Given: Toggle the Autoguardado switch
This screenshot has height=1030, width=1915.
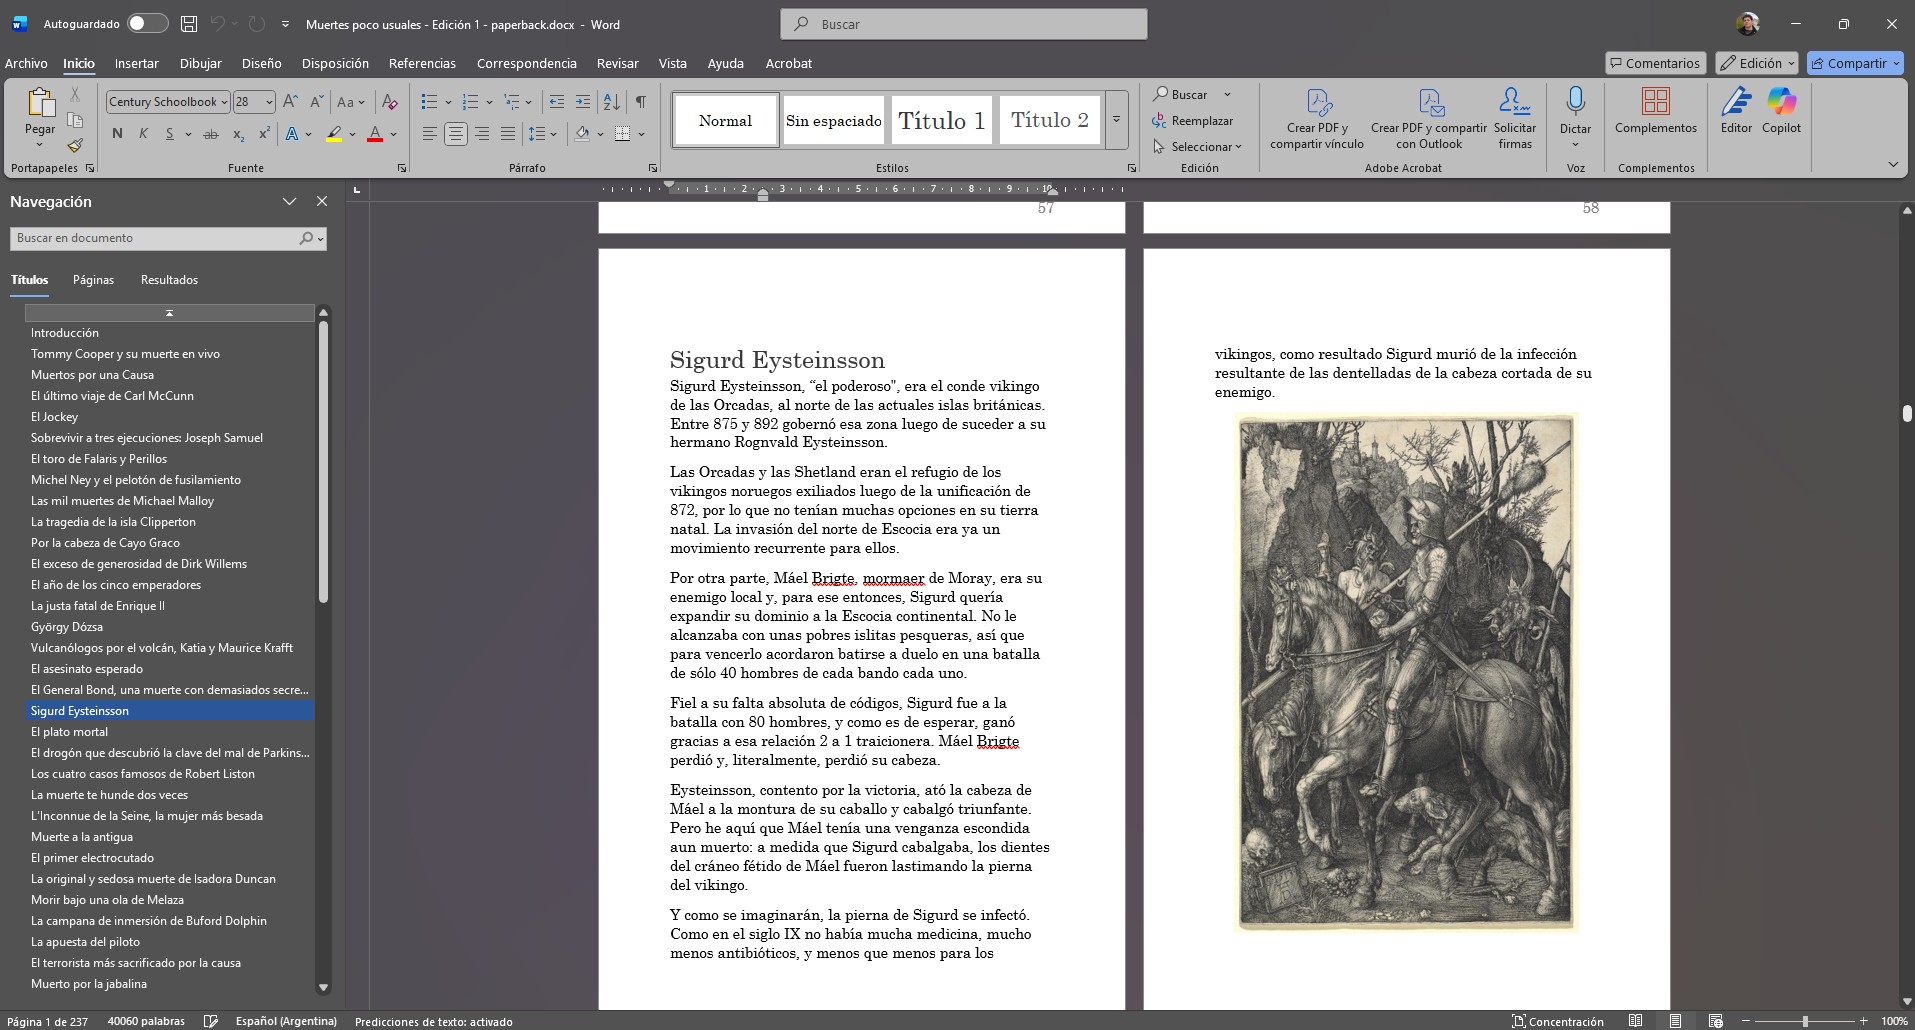Looking at the screenshot, I should coord(147,24).
